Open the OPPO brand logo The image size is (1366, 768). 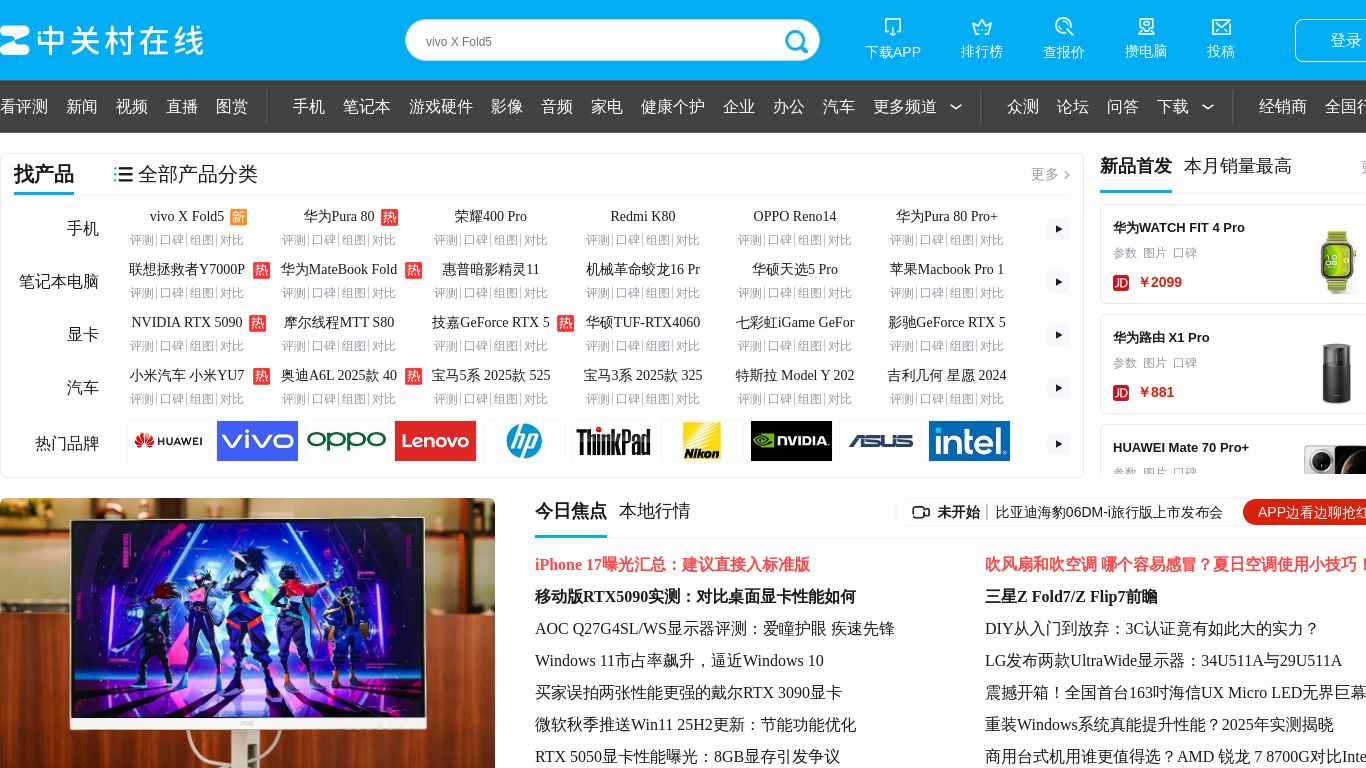[346, 441]
